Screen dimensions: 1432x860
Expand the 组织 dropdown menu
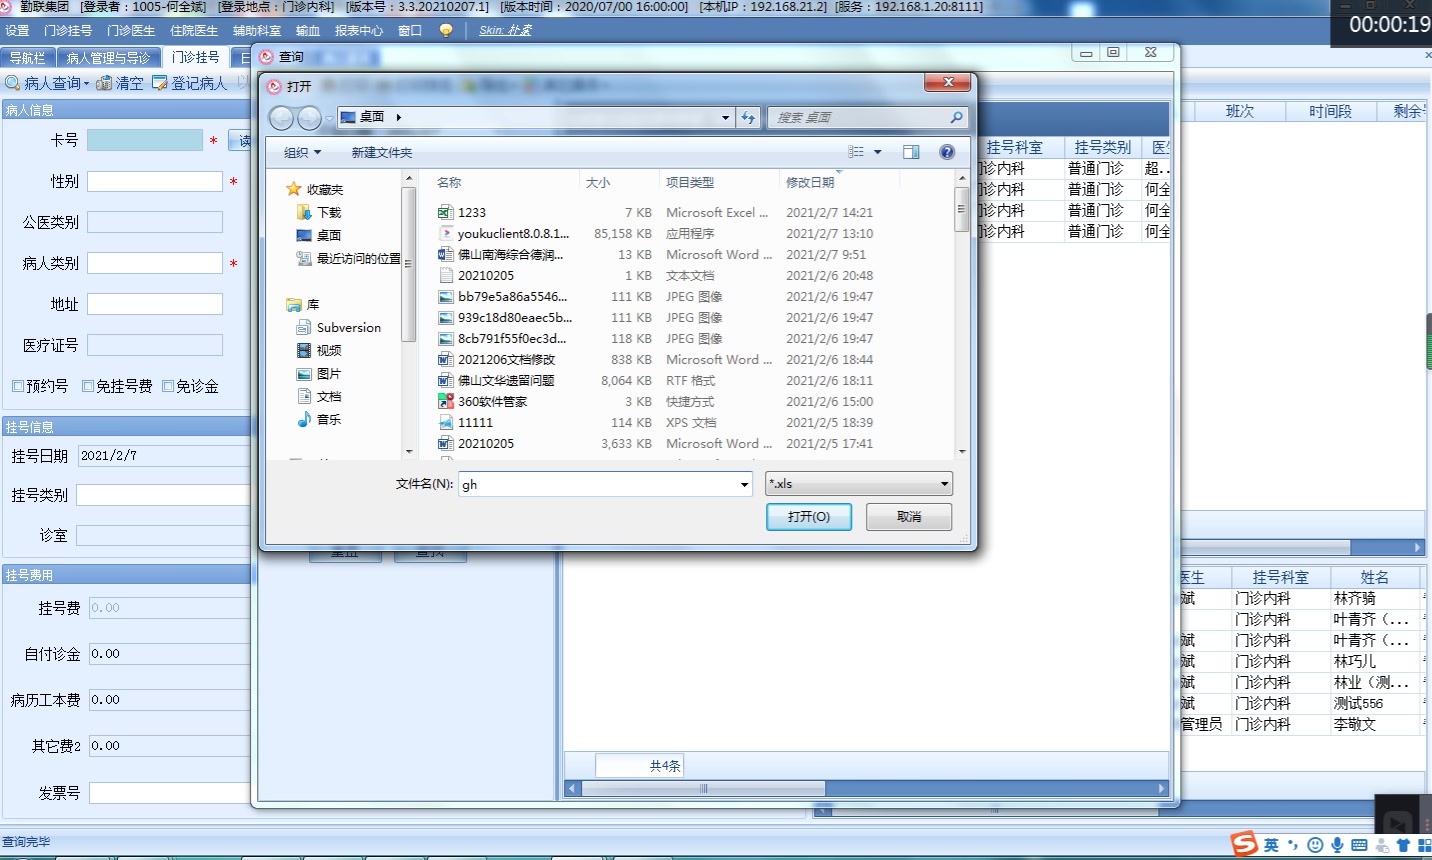click(302, 152)
